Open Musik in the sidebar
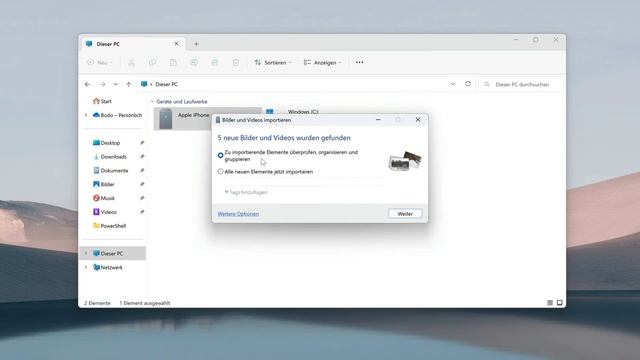 [x=104, y=198]
